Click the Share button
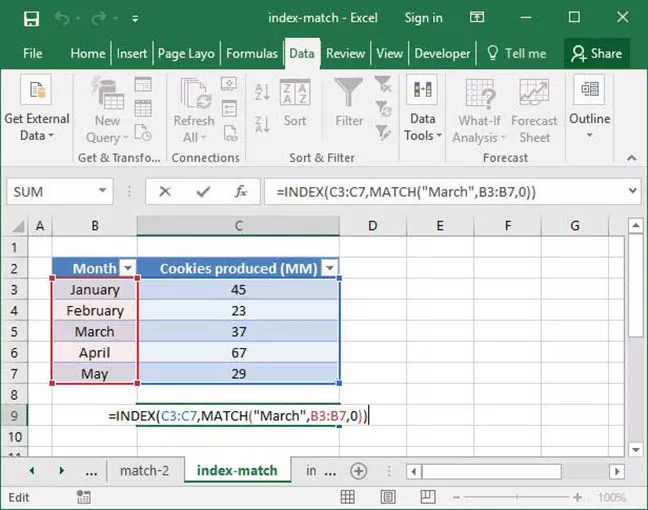Screen dimensions: 648x510 click(596, 53)
